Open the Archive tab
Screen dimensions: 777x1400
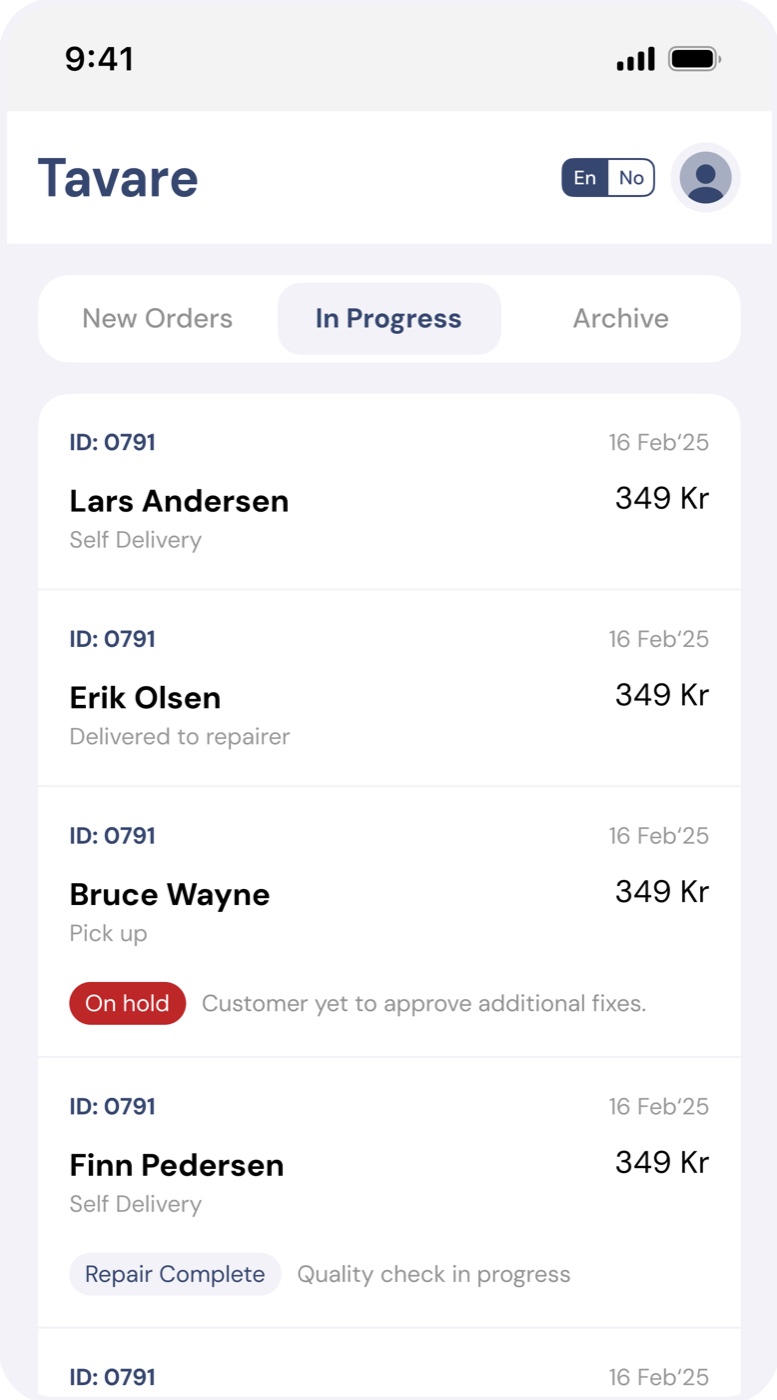point(621,319)
